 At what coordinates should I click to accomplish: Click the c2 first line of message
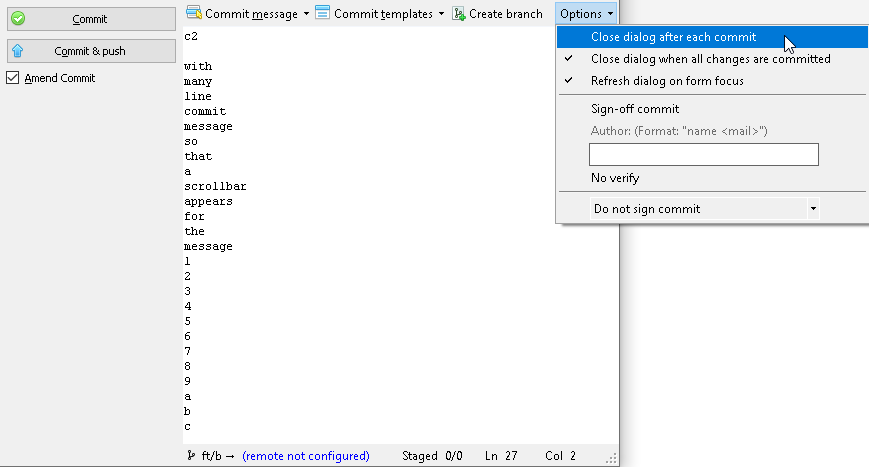click(191, 37)
